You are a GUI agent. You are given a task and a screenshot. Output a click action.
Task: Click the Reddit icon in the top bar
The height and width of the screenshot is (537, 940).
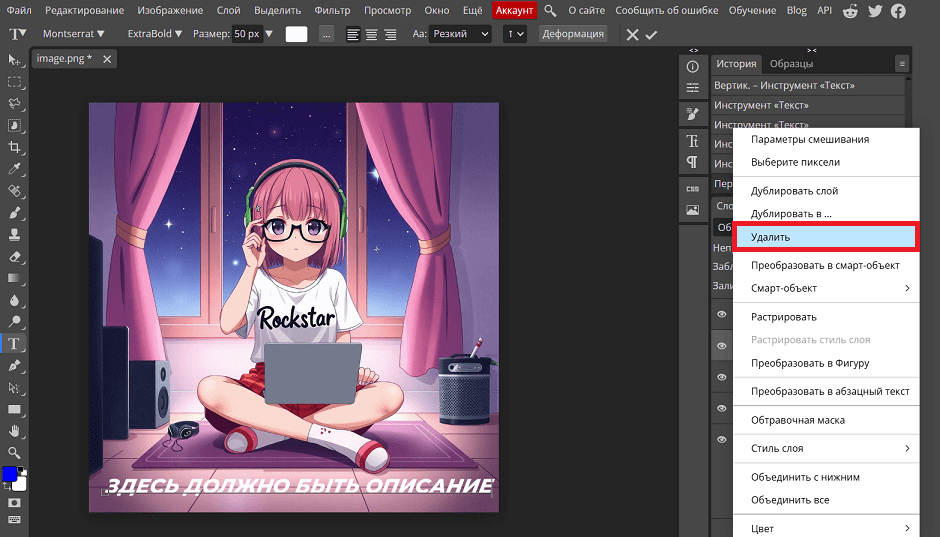point(850,10)
